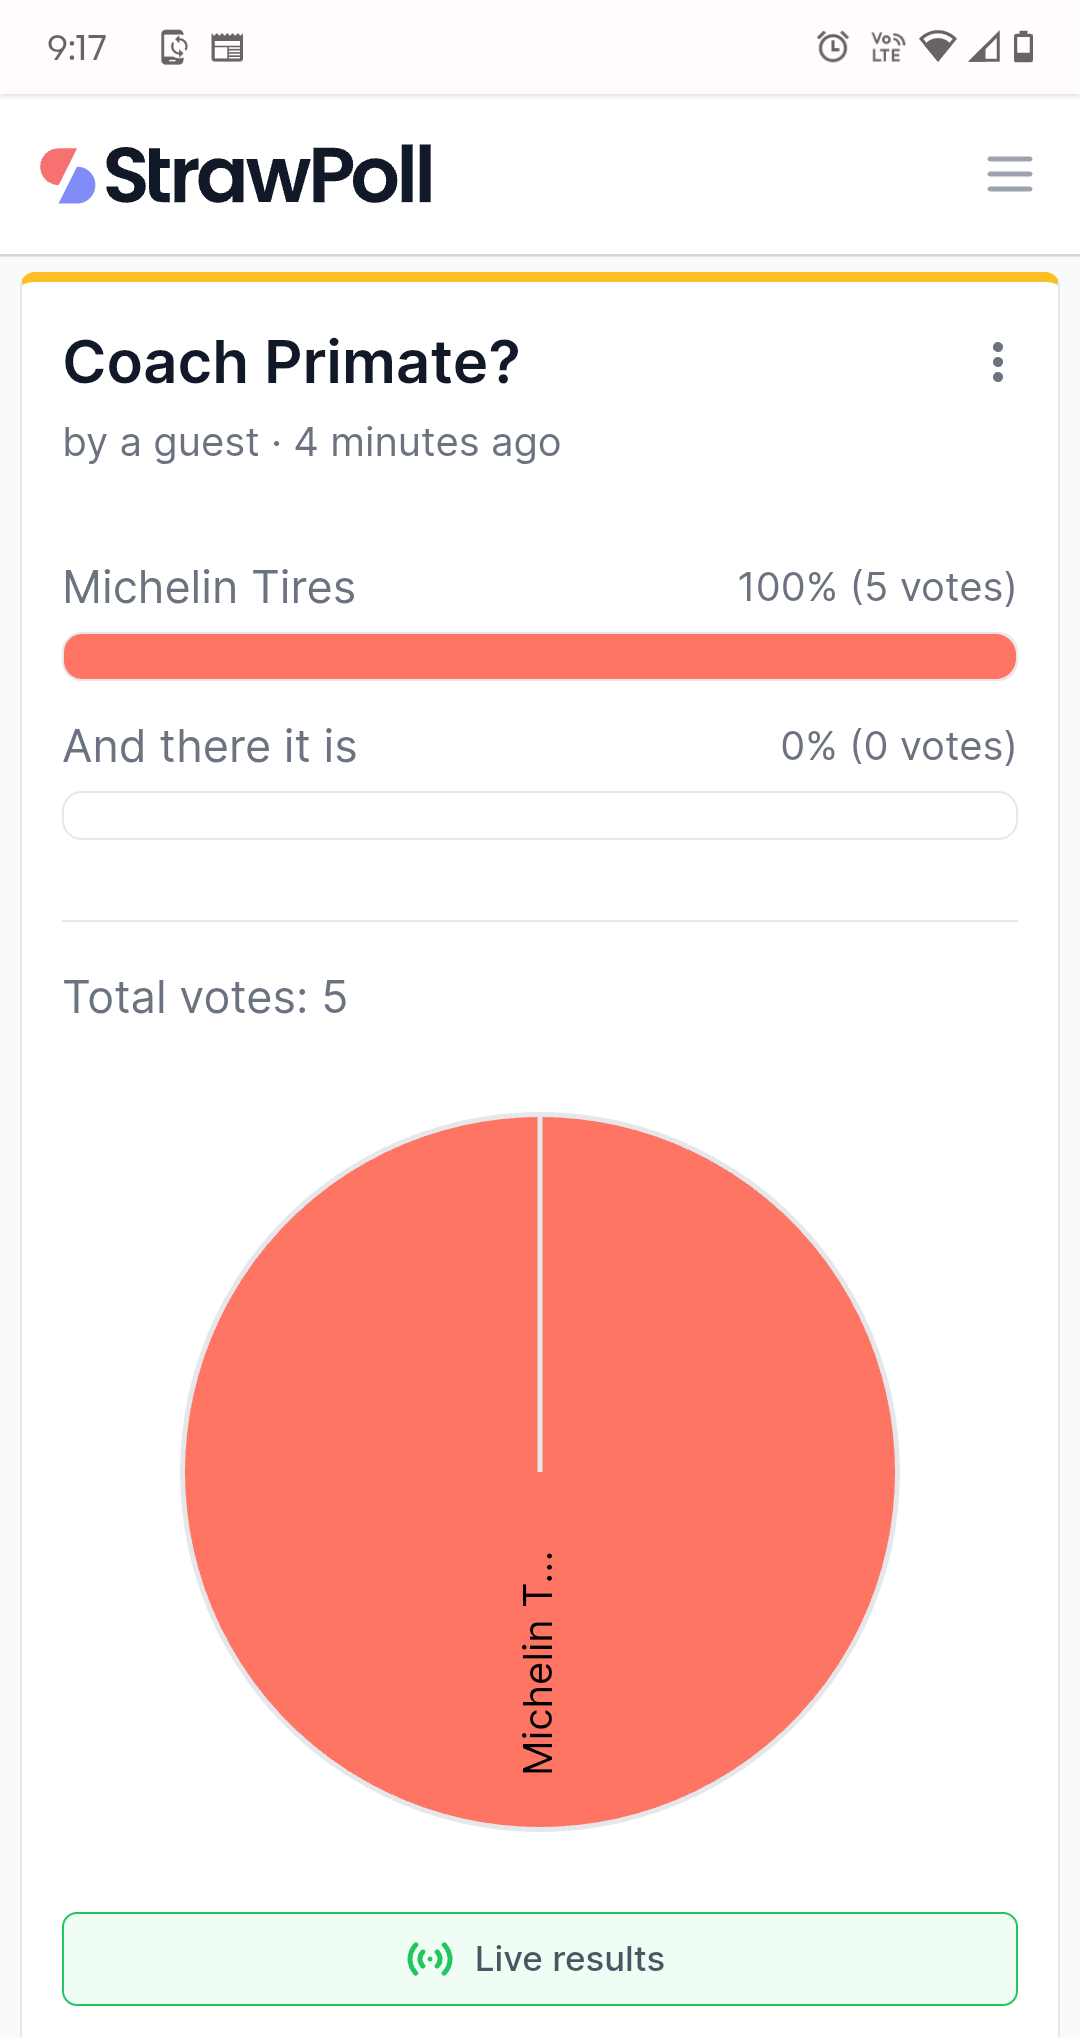The image size is (1080, 2037).
Task: Click the Coach Primate? poll title
Action: [291, 362]
